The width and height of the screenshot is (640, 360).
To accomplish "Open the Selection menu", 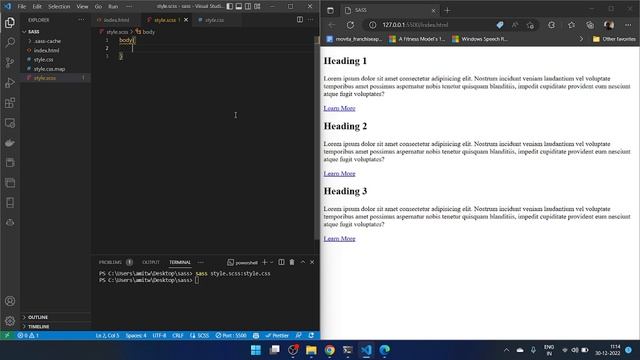I will pos(59,7).
